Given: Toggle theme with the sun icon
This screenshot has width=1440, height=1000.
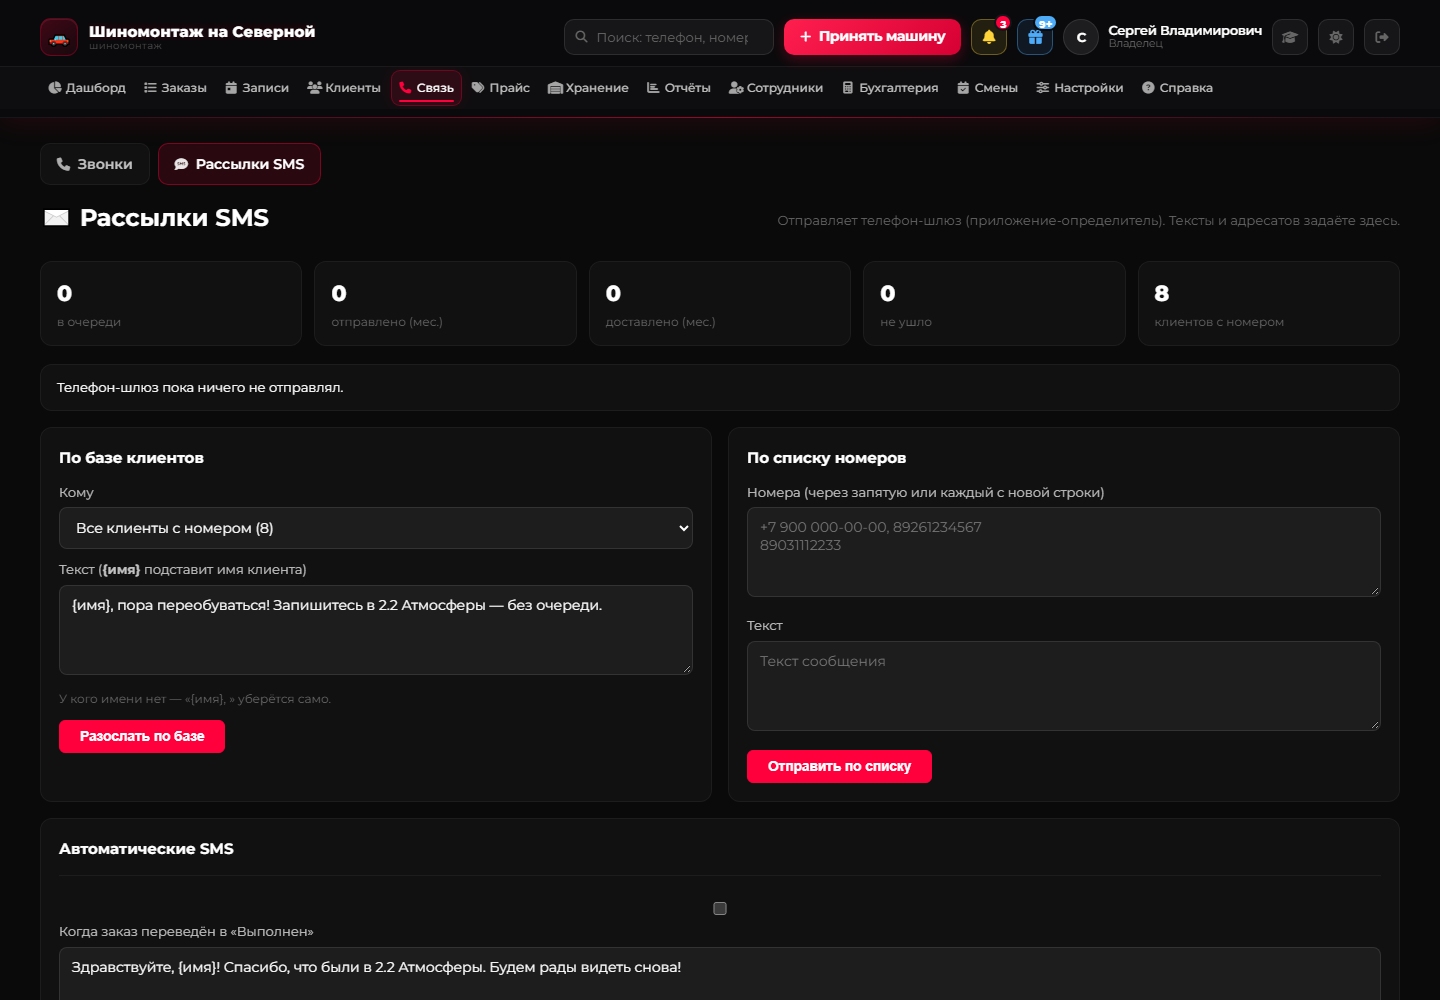Looking at the screenshot, I should (1336, 37).
